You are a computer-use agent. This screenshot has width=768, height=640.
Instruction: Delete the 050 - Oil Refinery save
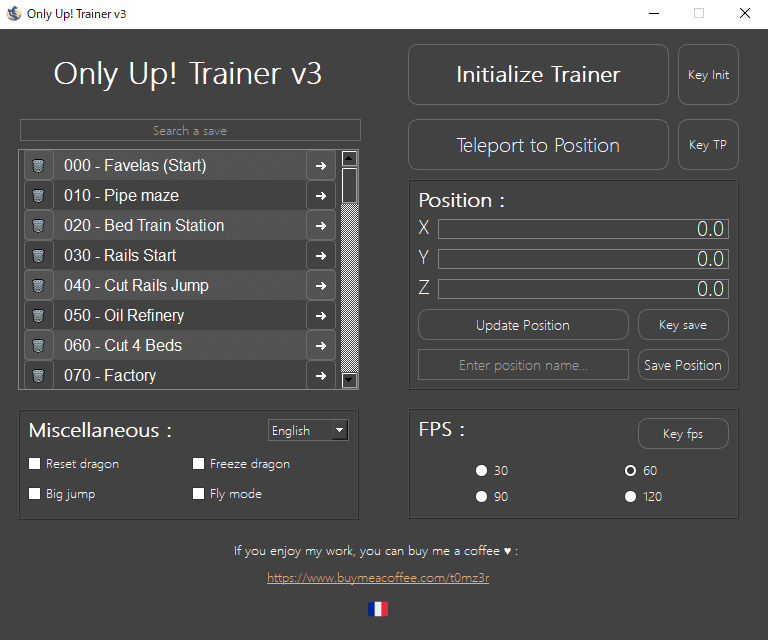tap(38, 315)
